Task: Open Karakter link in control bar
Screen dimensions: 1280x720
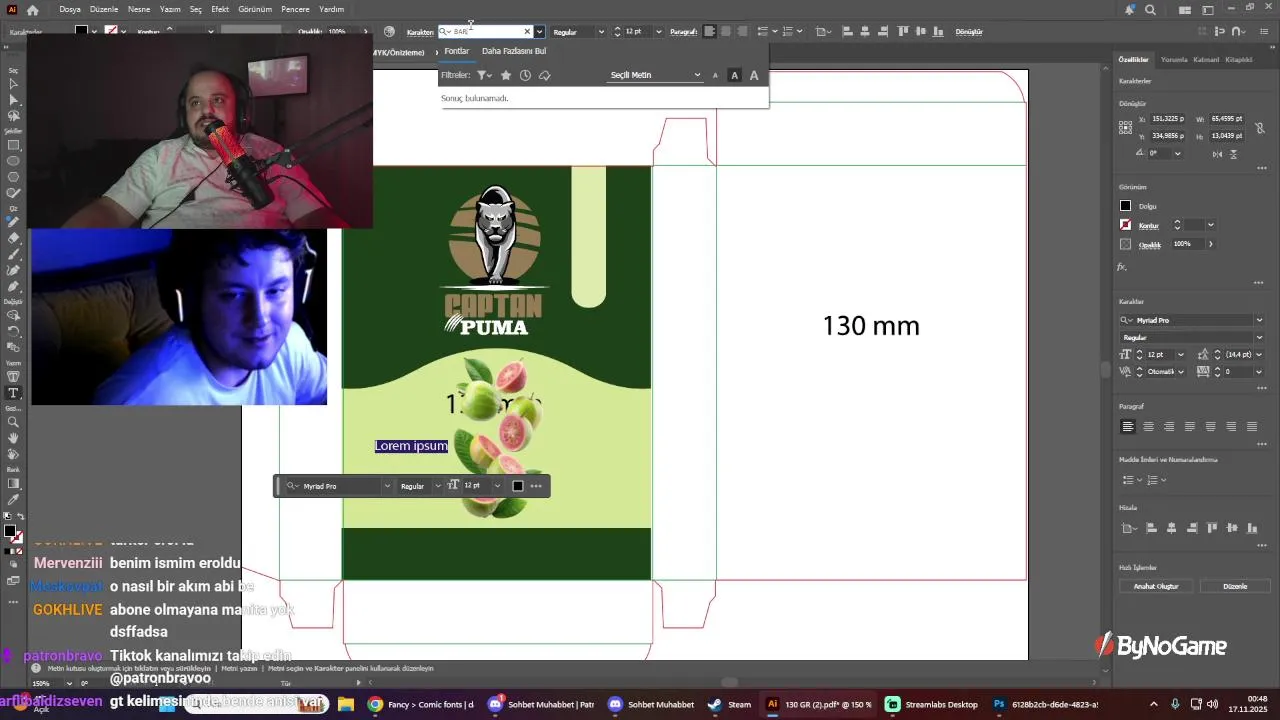Action: click(x=420, y=32)
